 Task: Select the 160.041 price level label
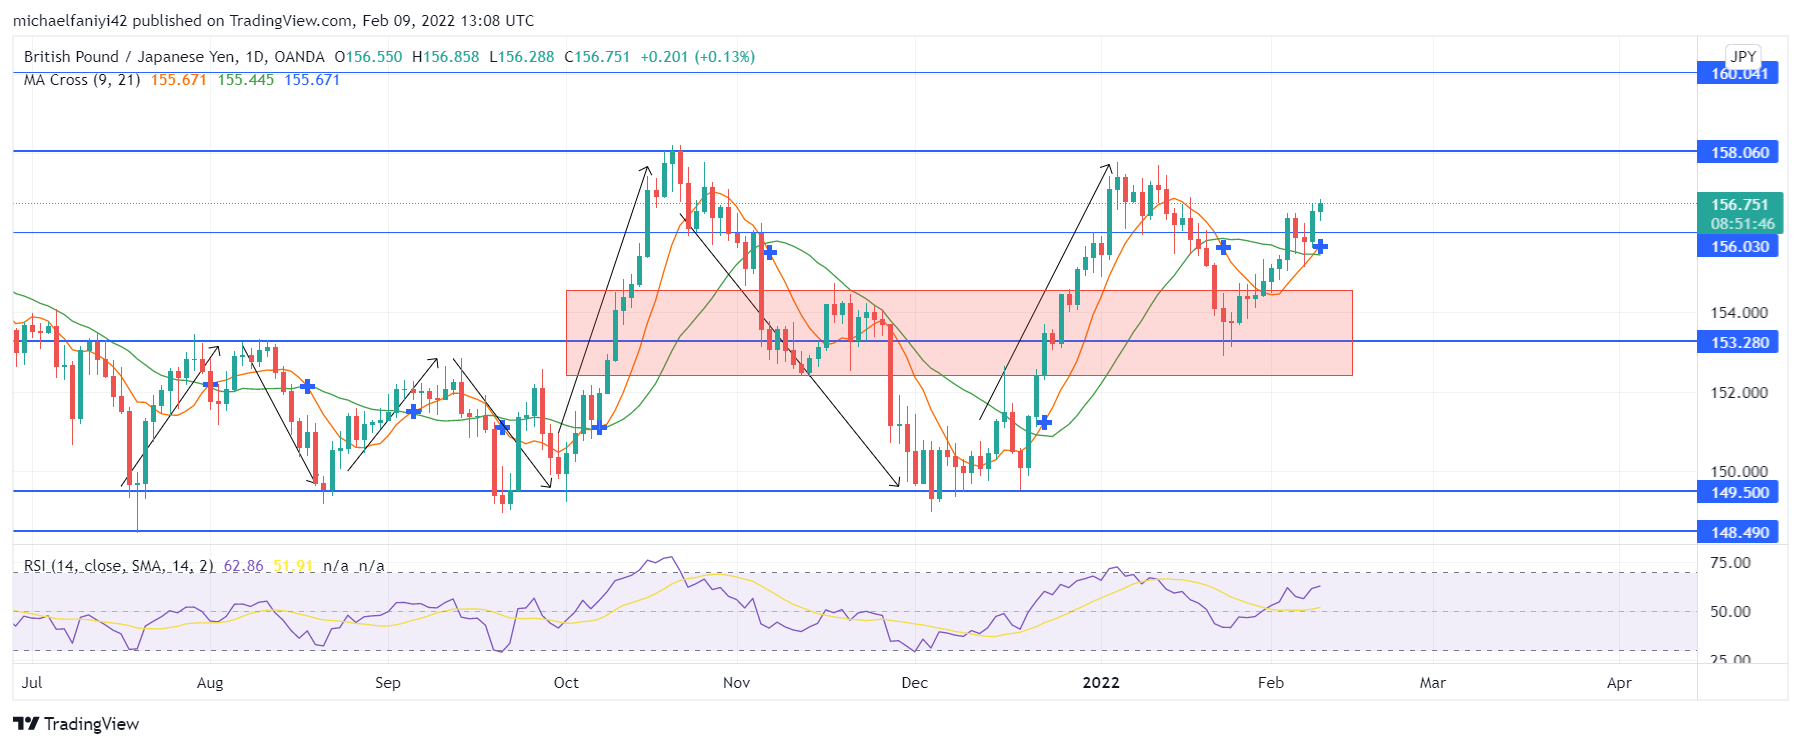(1738, 73)
